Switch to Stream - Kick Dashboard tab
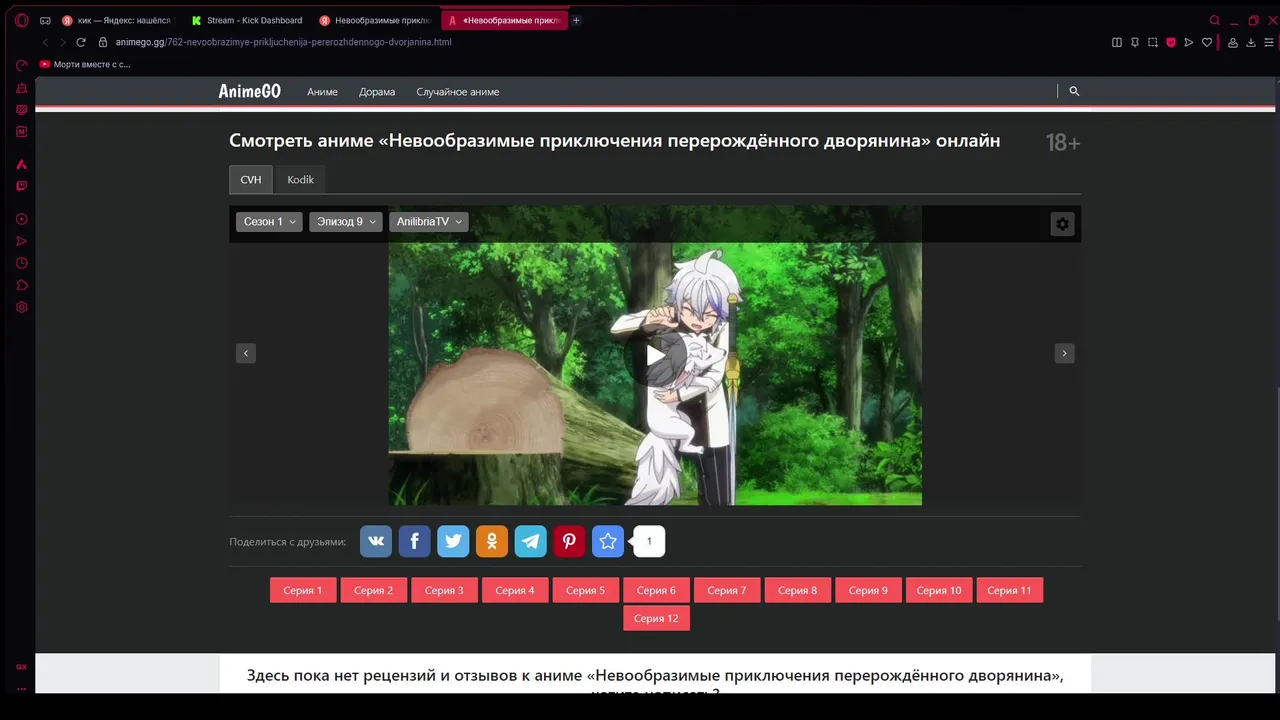The image size is (1280, 720). tap(248, 20)
